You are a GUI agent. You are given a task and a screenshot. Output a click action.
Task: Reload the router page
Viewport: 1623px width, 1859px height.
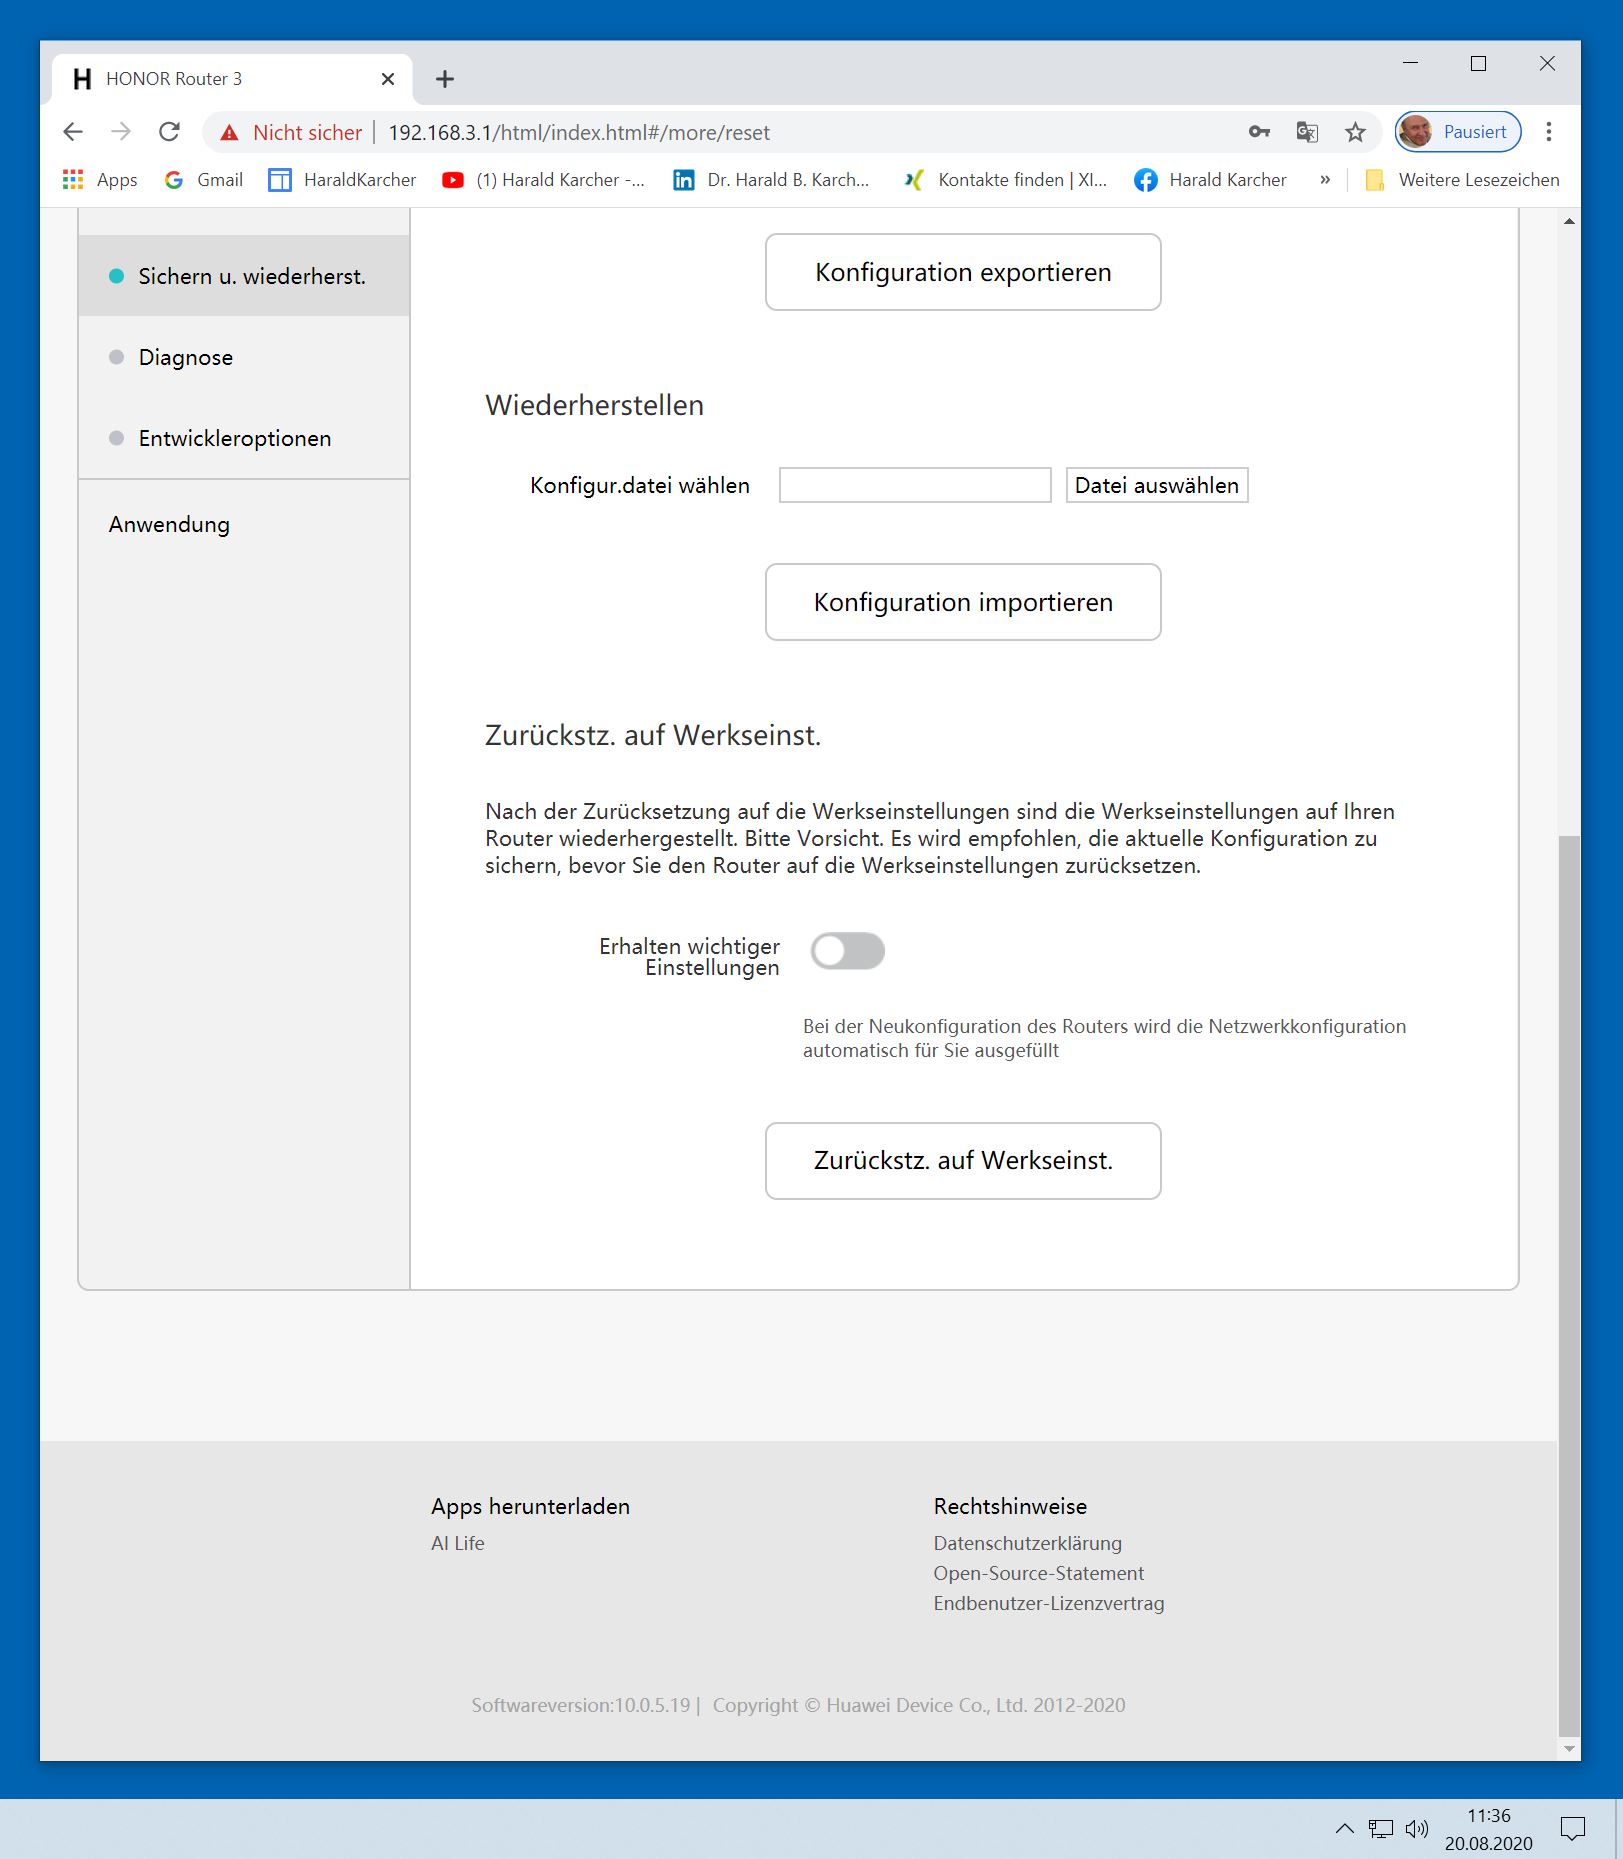click(x=170, y=132)
